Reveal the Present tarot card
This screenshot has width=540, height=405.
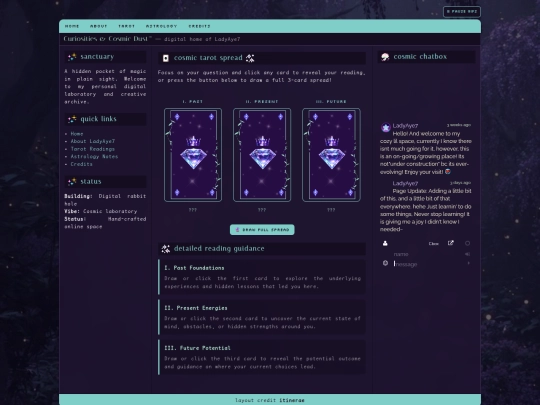pyautogui.click(x=262, y=155)
